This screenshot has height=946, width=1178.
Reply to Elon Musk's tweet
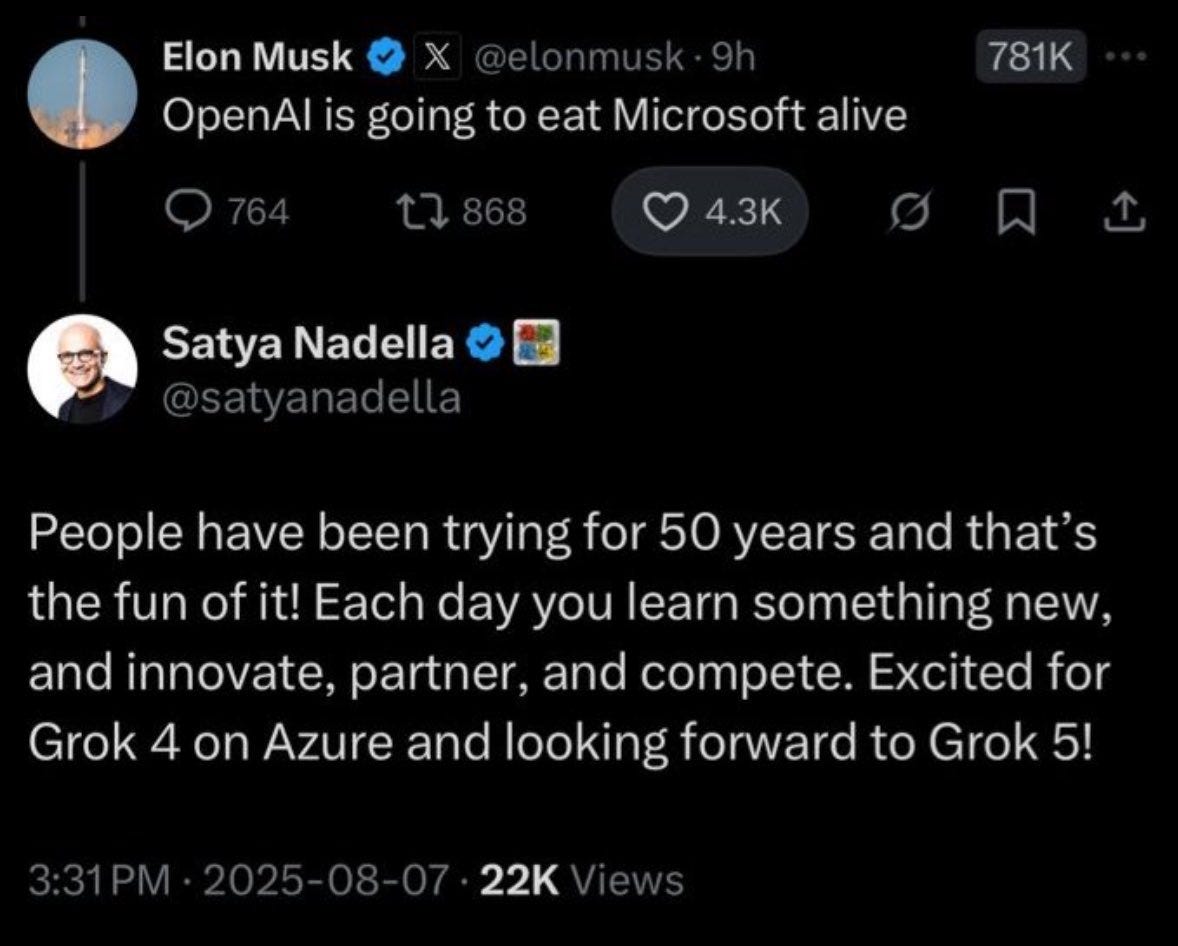point(185,211)
